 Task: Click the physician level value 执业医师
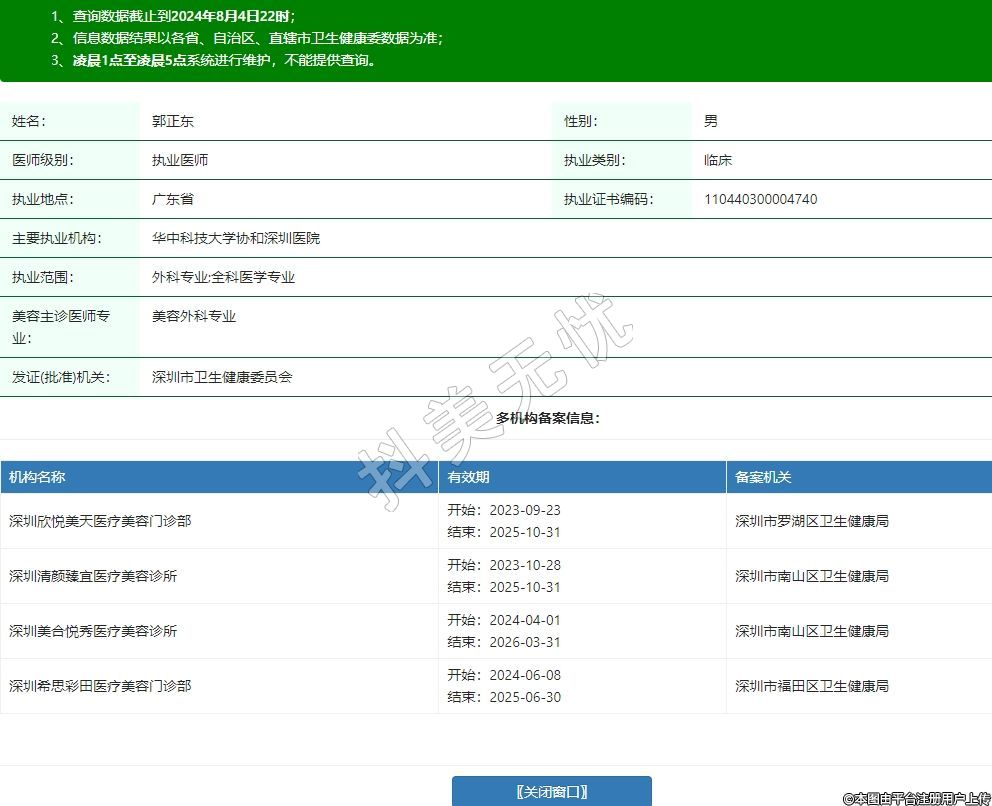(180, 160)
